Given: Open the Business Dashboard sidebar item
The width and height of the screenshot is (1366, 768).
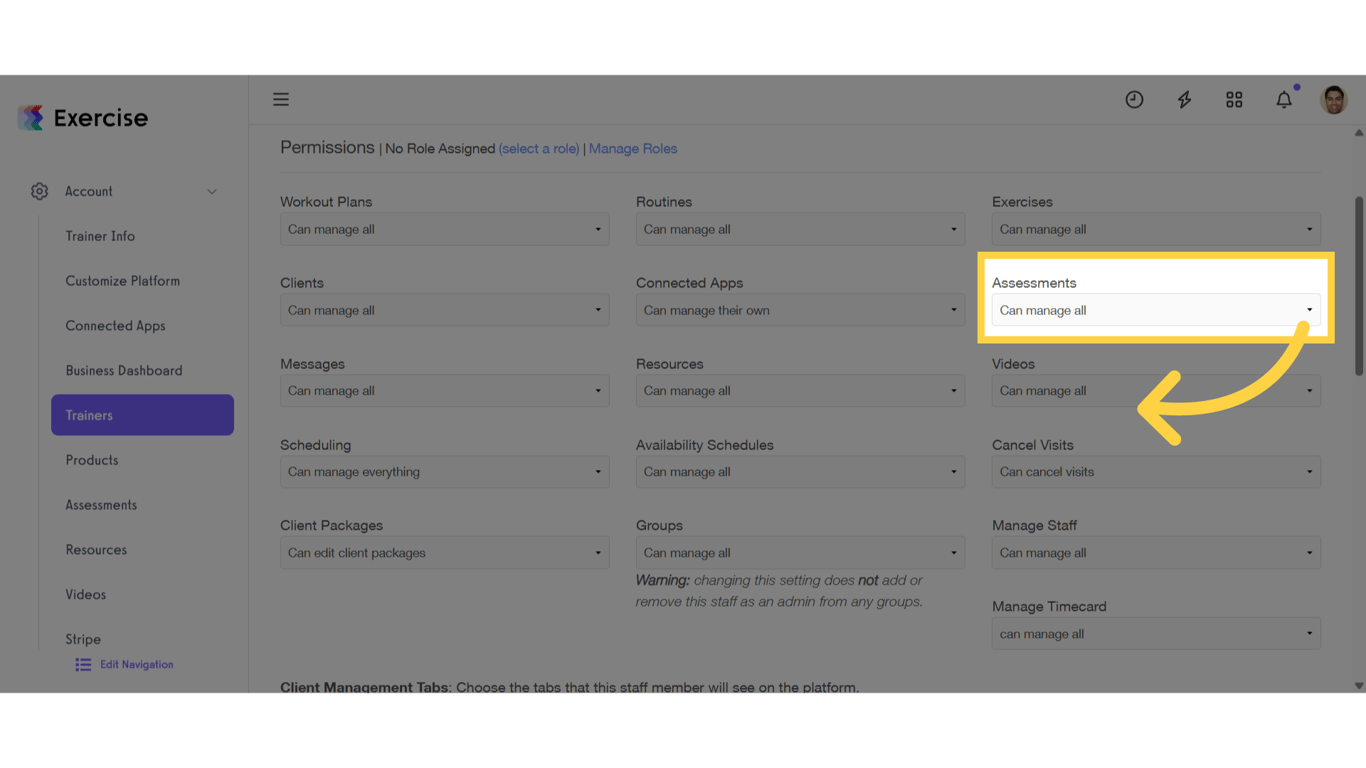Looking at the screenshot, I should click(124, 370).
